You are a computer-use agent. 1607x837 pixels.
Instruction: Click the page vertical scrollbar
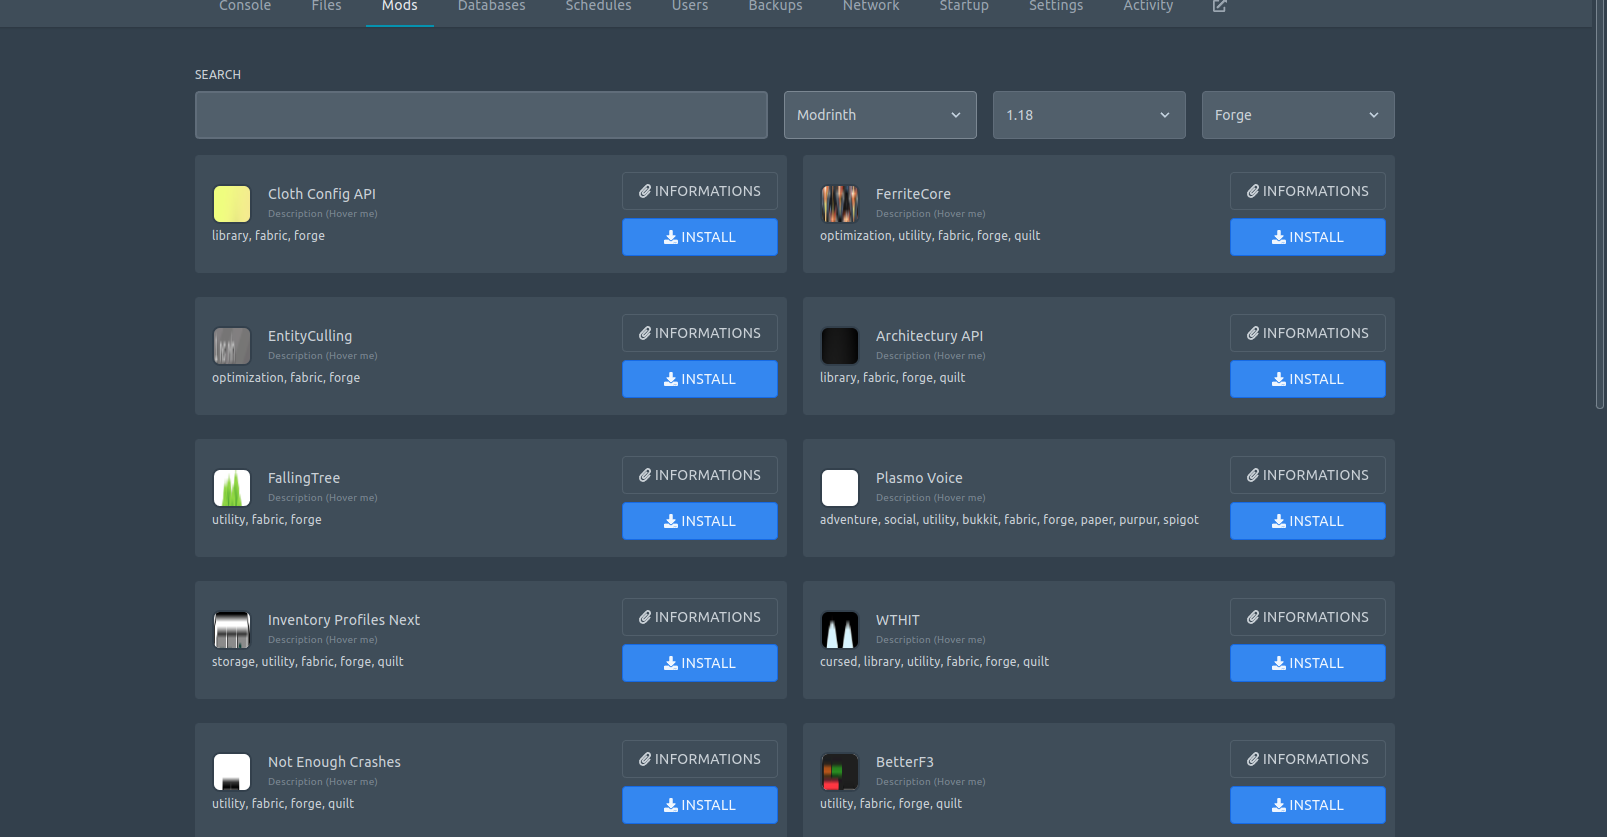point(1600,205)
